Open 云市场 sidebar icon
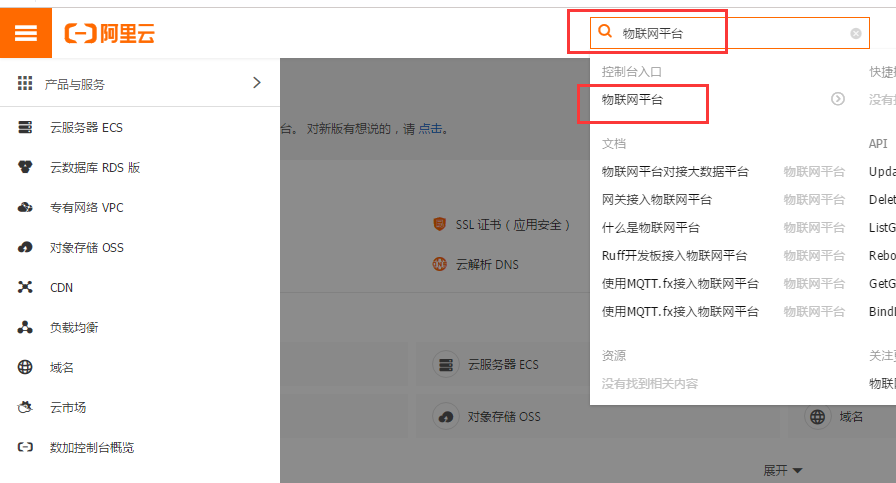This screenshot has height=483, width=896. coord(25,407)
